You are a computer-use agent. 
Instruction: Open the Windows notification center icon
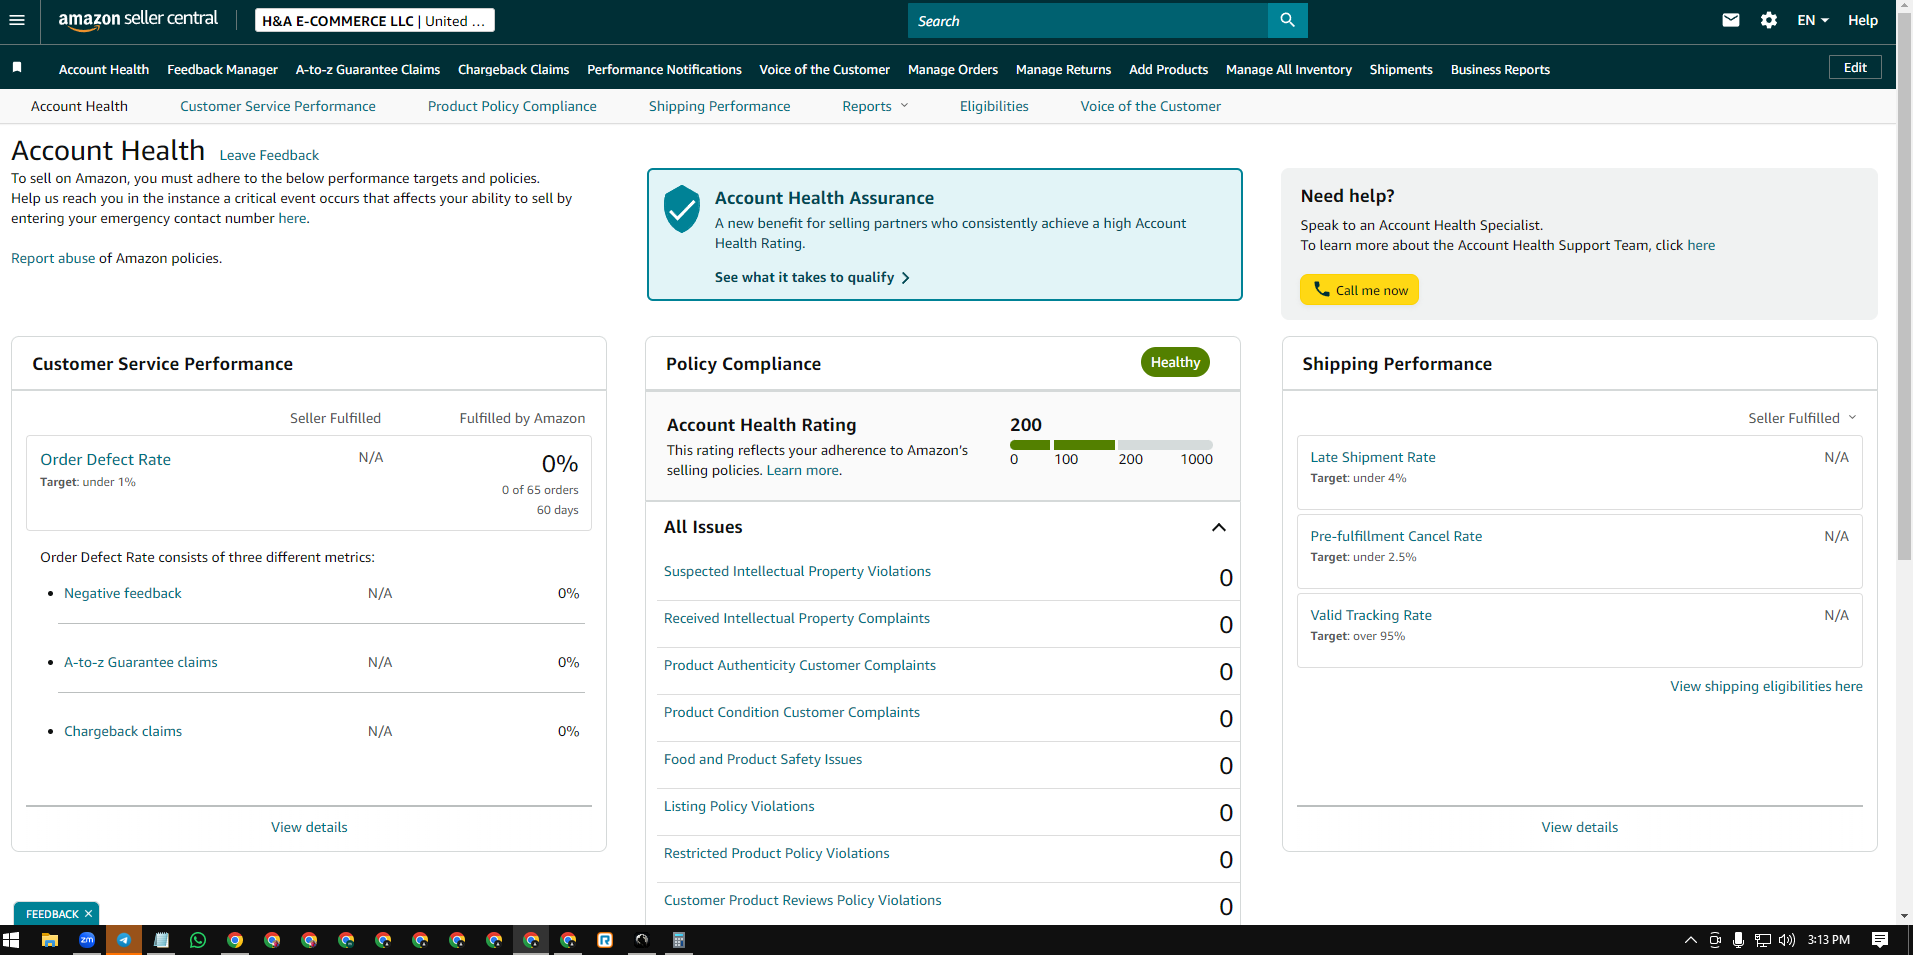pyautogui.click(x=1880, y=940)
